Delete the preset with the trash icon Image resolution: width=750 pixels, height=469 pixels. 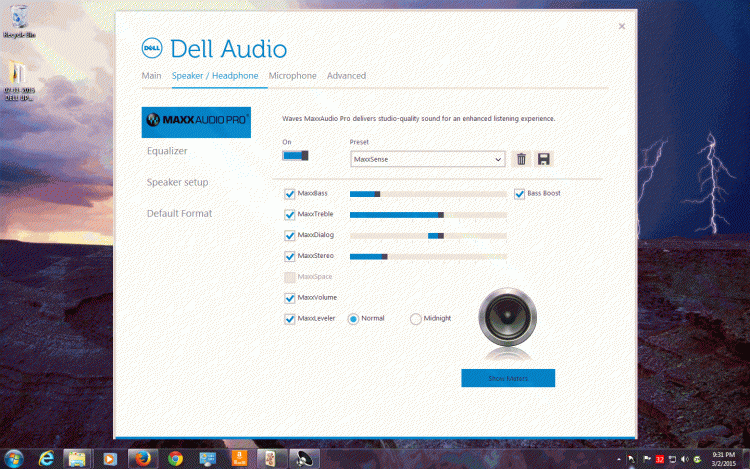tap(521, 159)
